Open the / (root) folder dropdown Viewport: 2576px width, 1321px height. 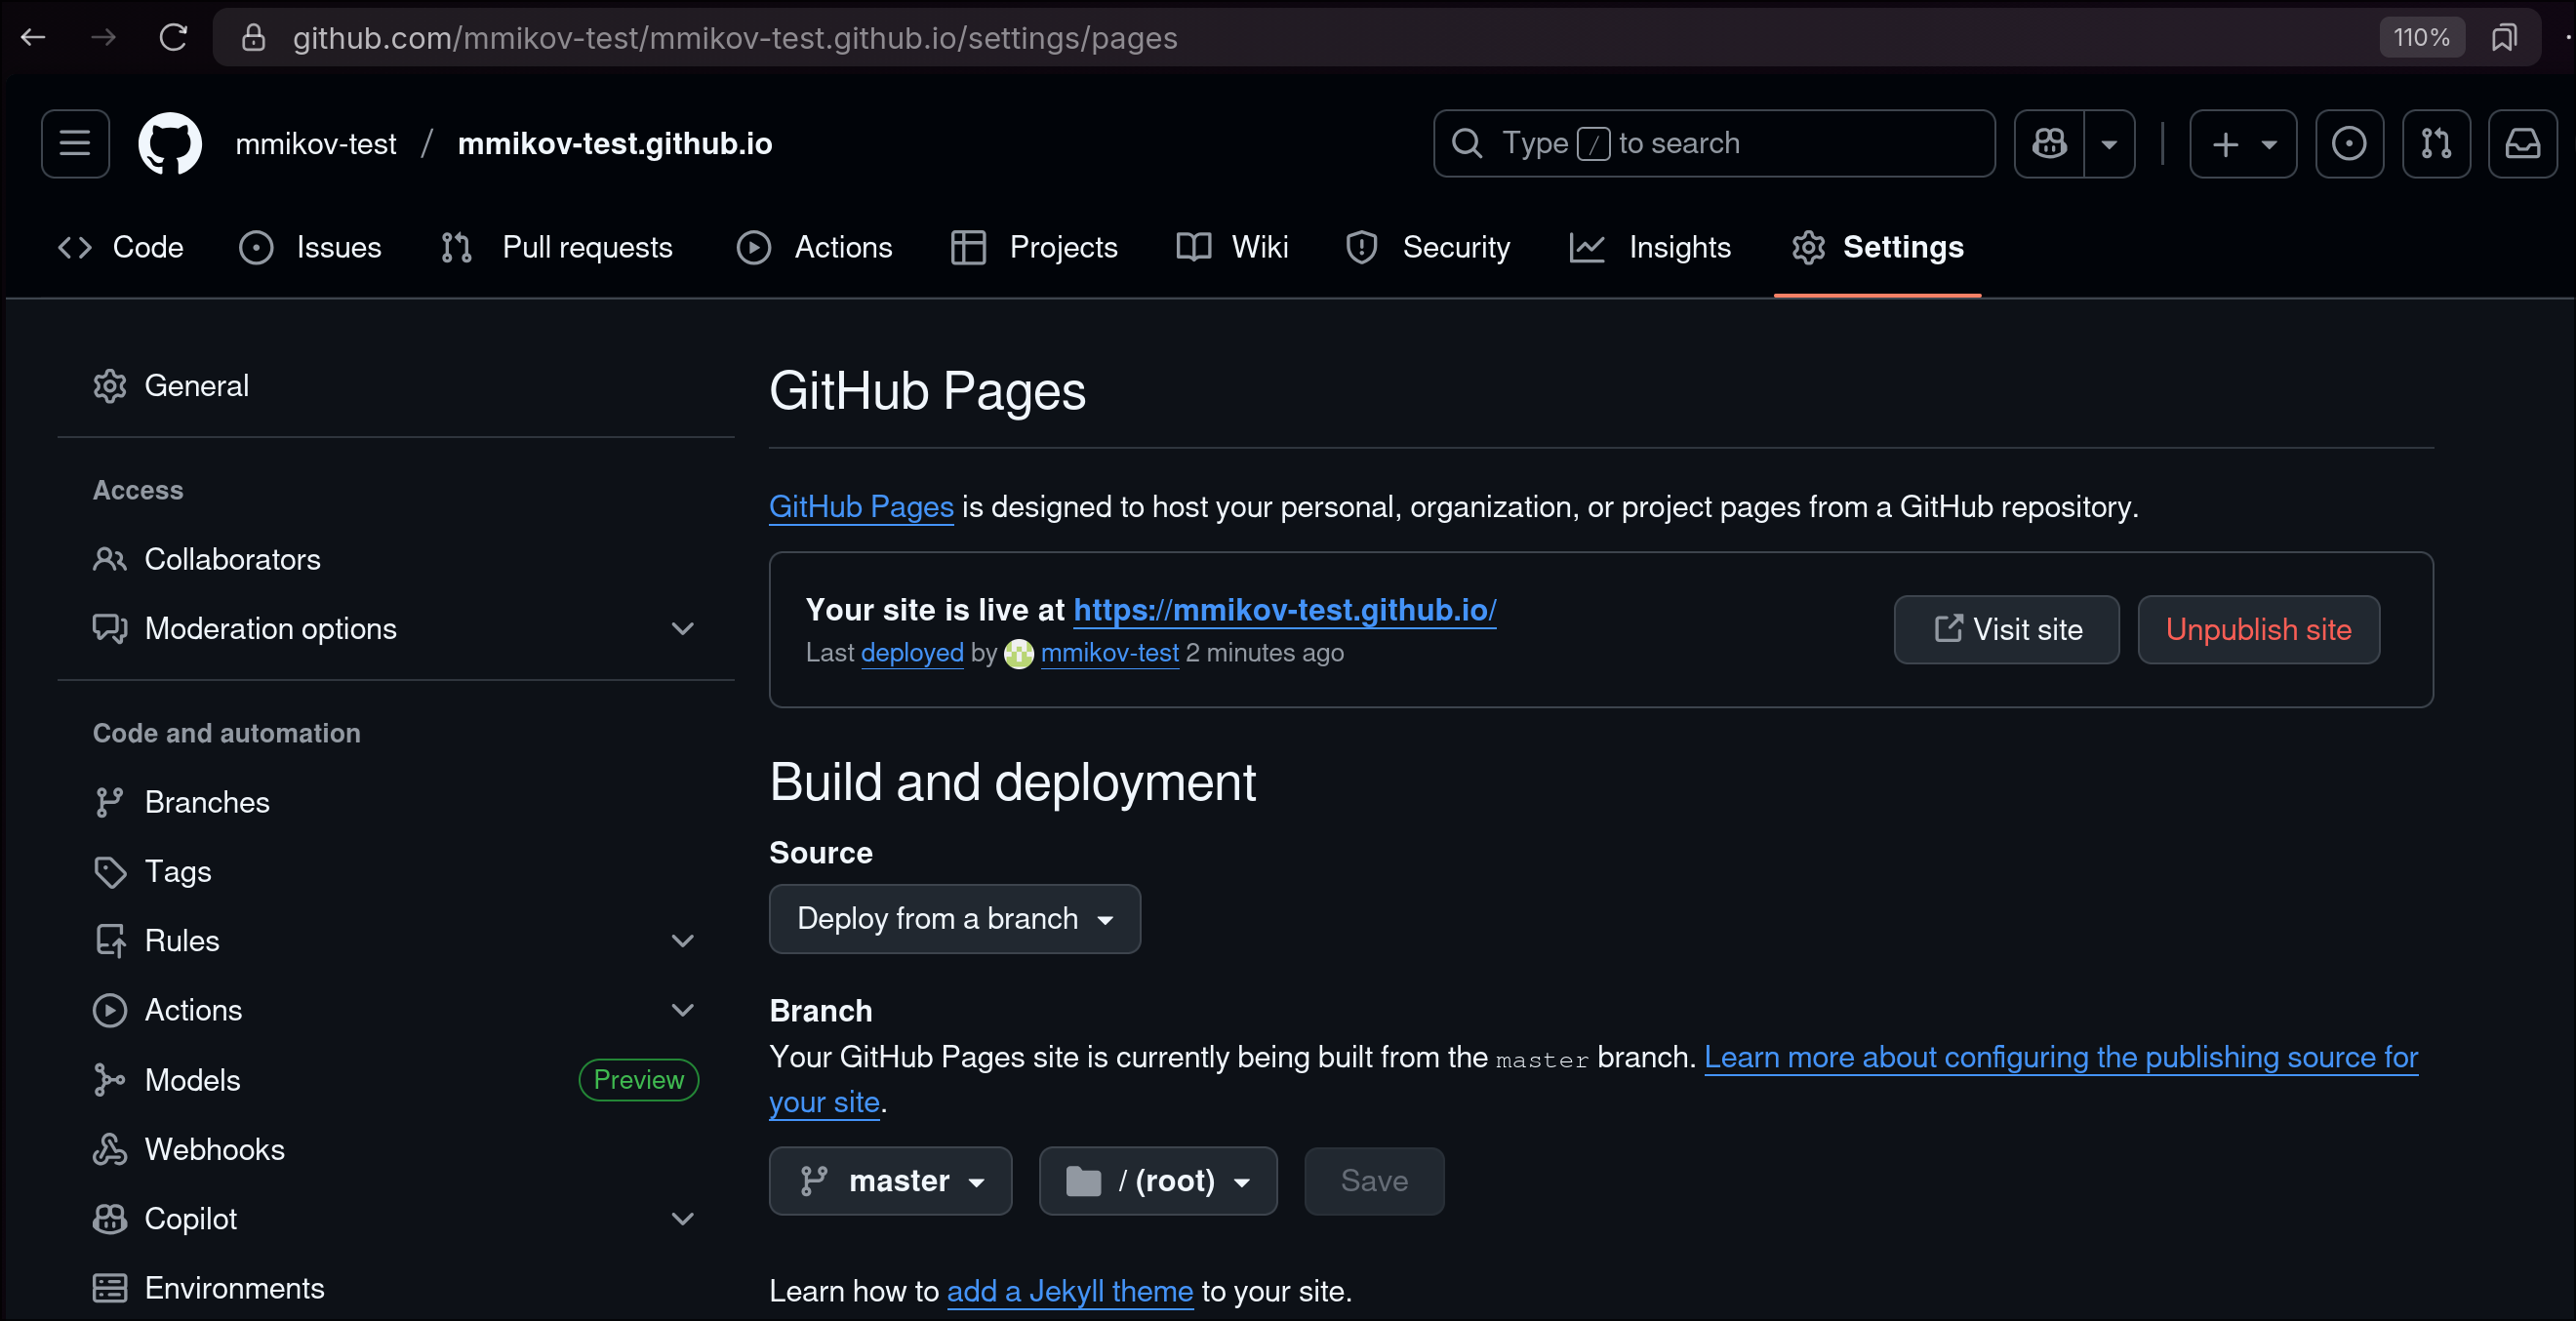coord(1157,1181)
